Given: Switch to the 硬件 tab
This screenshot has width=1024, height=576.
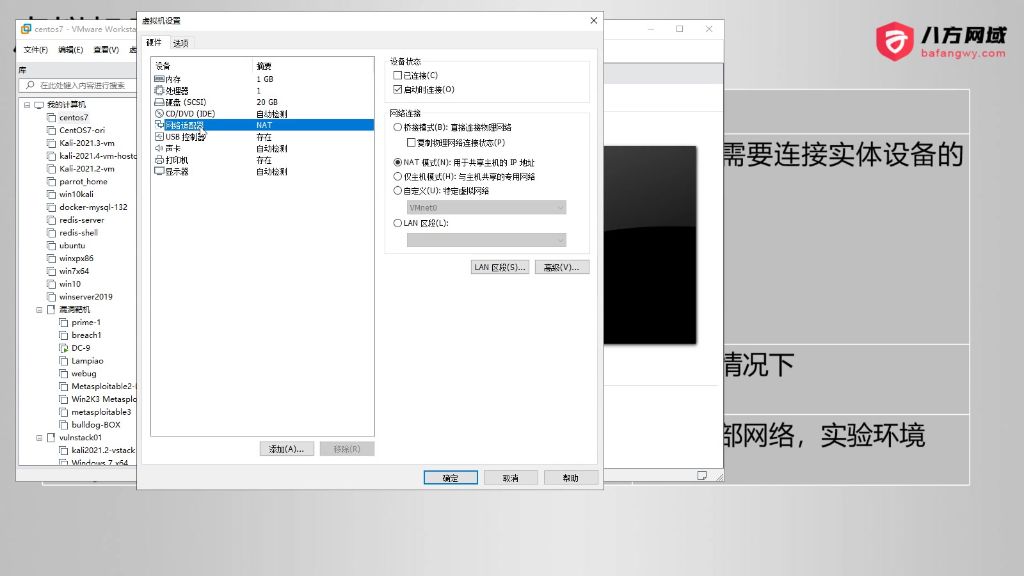Looking at the screenshot, I should 154,42.
